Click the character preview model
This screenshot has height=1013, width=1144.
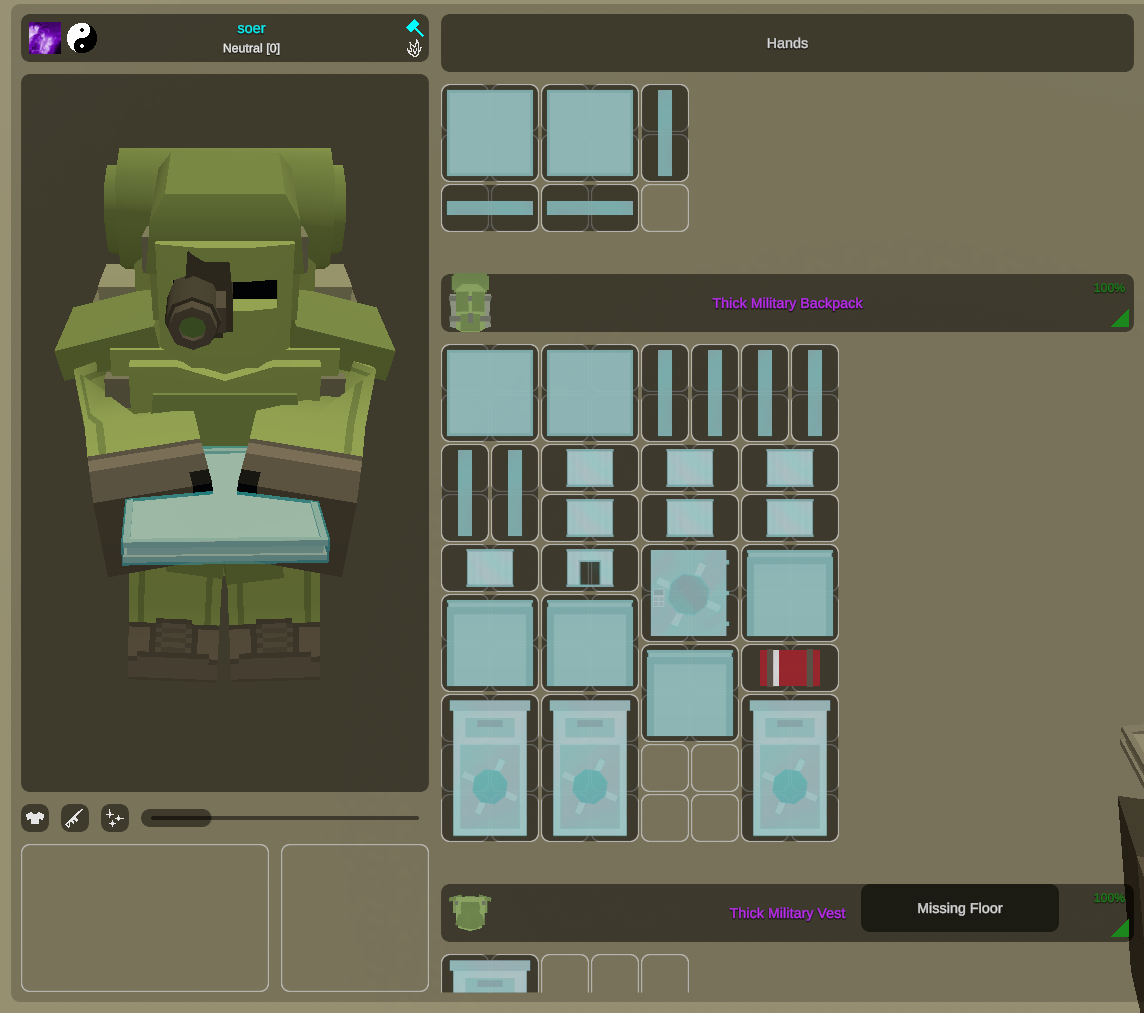[x=225, y=413]
